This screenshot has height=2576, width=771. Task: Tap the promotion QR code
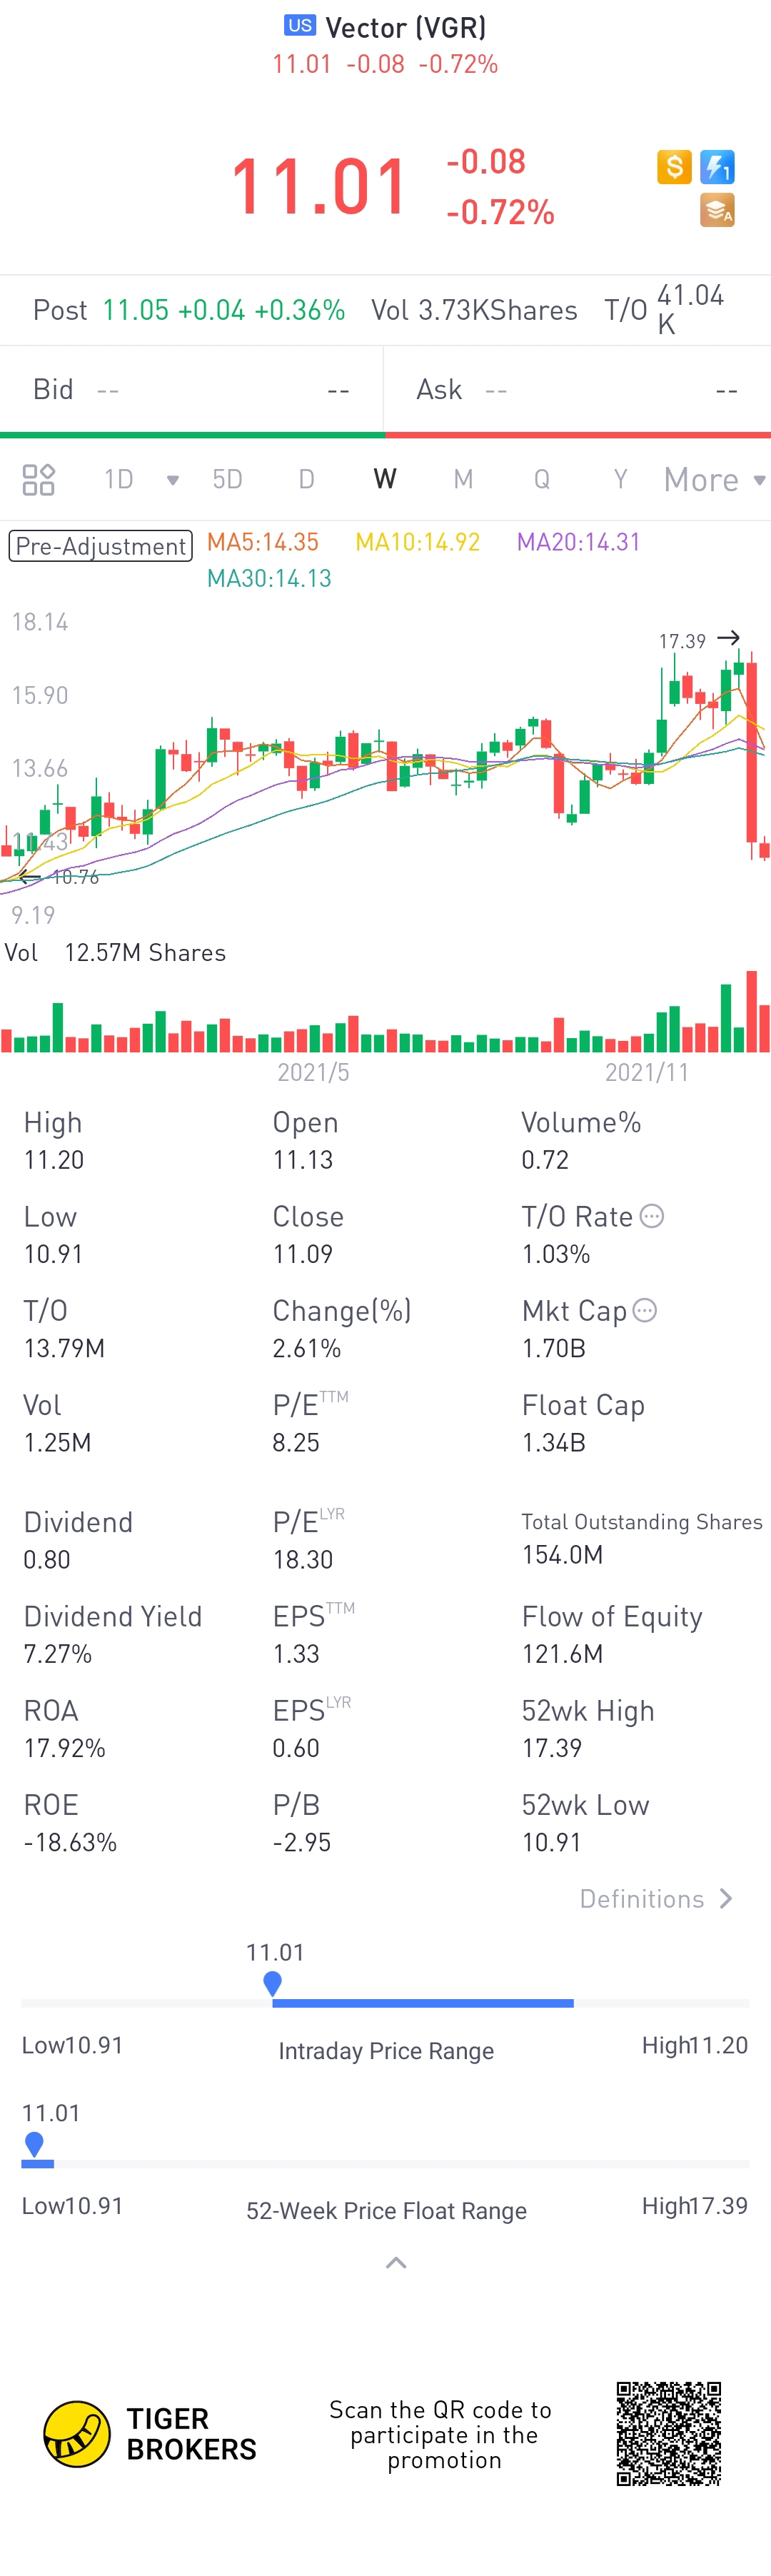pos(668,2433)
